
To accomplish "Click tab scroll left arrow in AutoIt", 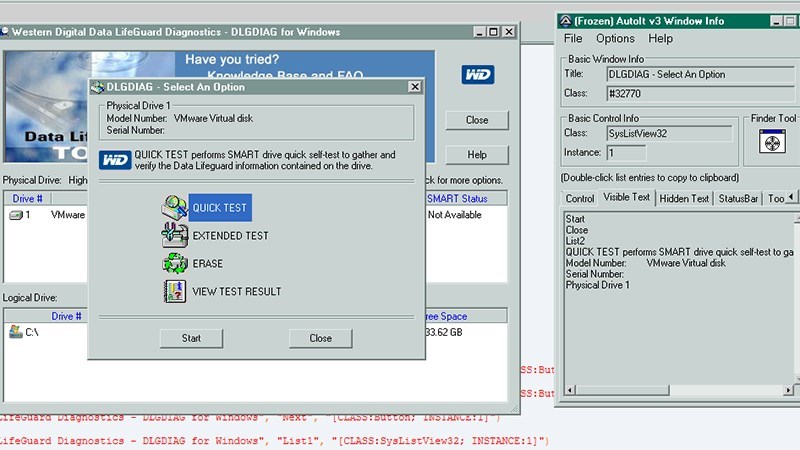I will pos(791,196).
